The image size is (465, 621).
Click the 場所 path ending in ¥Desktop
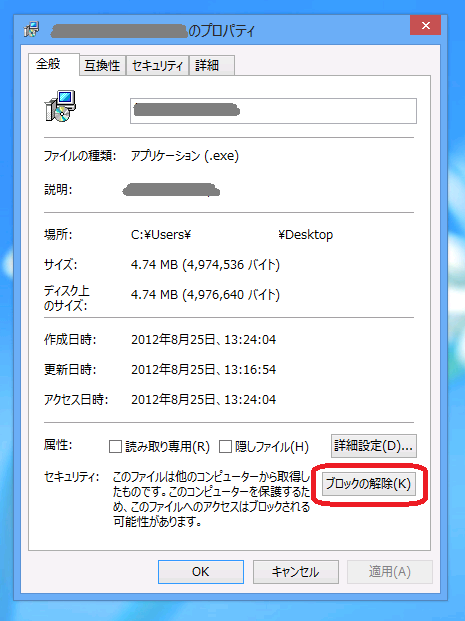[232, 235]
